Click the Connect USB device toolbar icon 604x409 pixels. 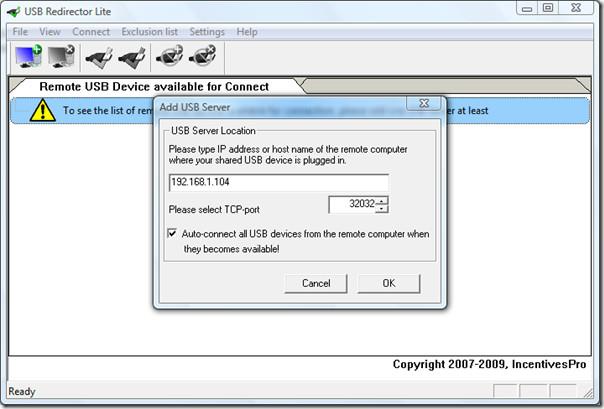pyautogui.click(x=98, y=58)
